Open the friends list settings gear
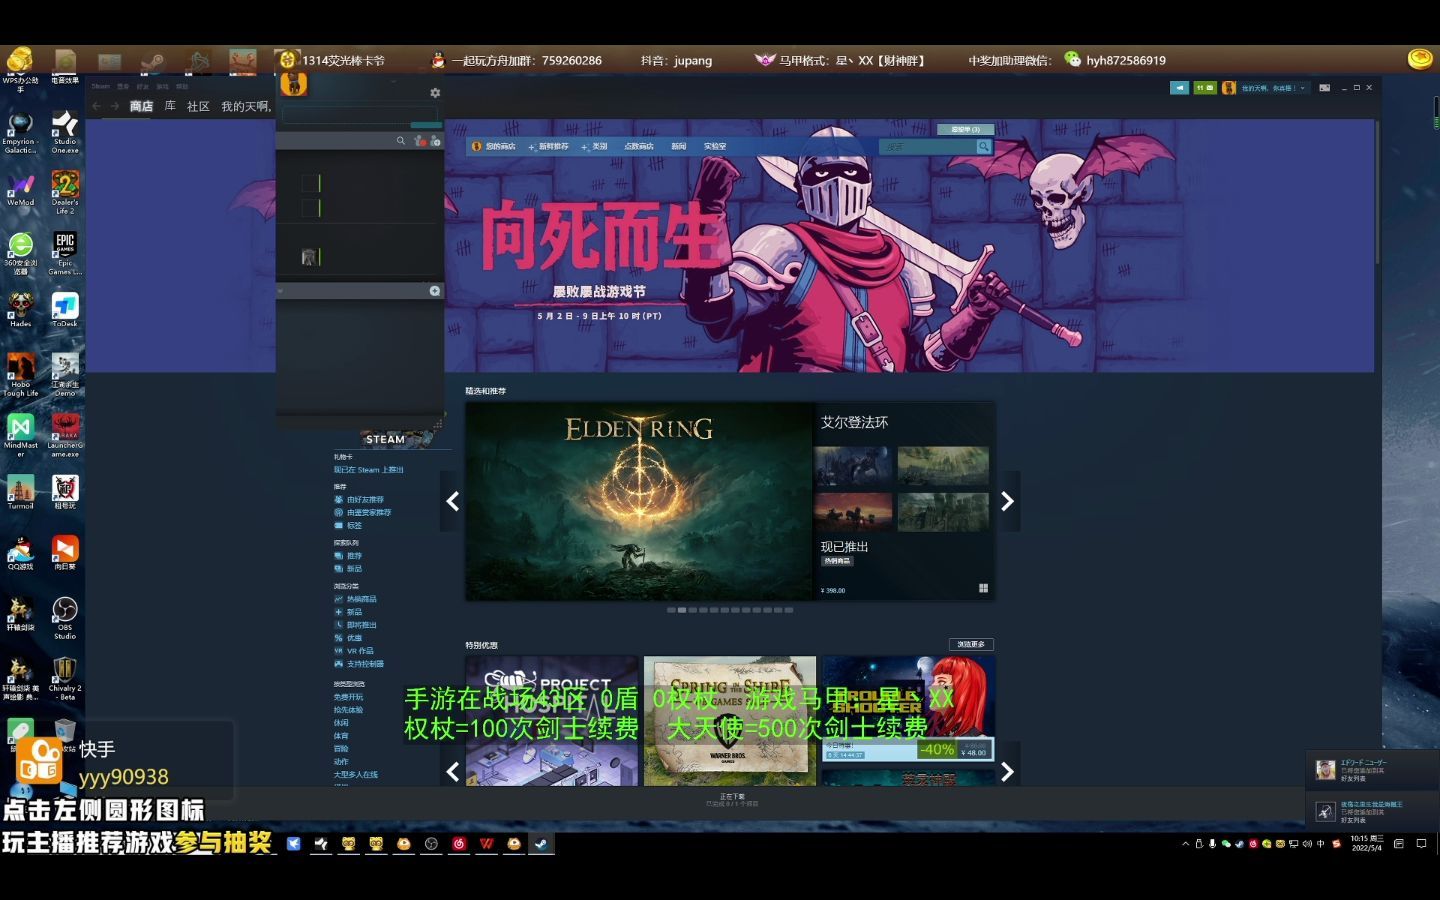Viewport: 1440px width, 900px height. point(435,93)
